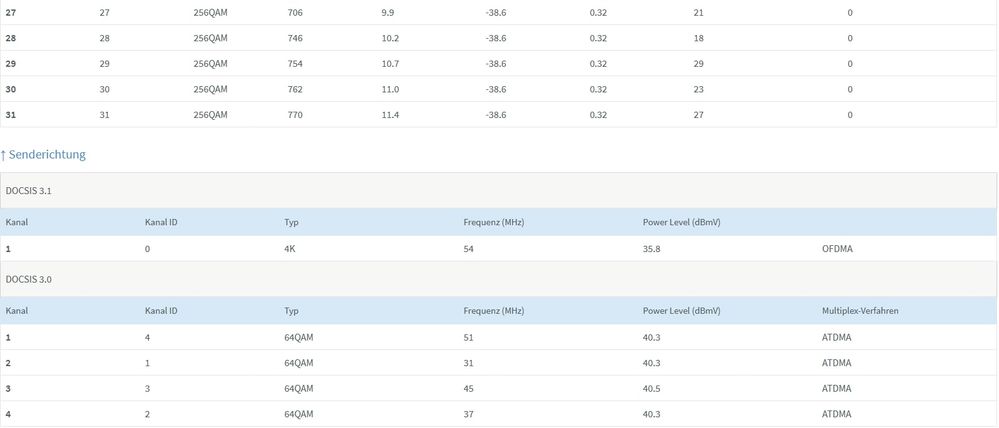
Task: Click power level 40.3 in the 51 MHz row
Action: pos(652,338)
